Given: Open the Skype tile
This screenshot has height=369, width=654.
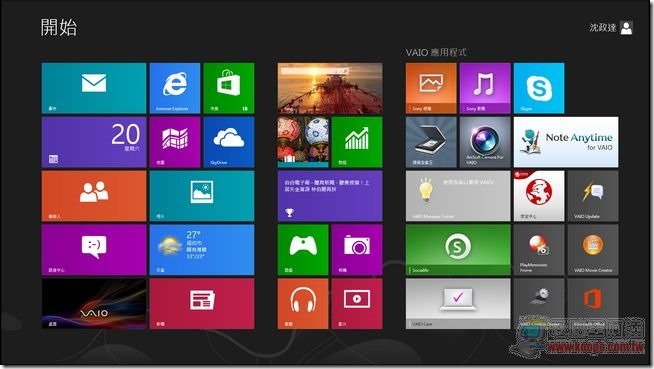Looking at the screenshot, I should click(539, 88).
